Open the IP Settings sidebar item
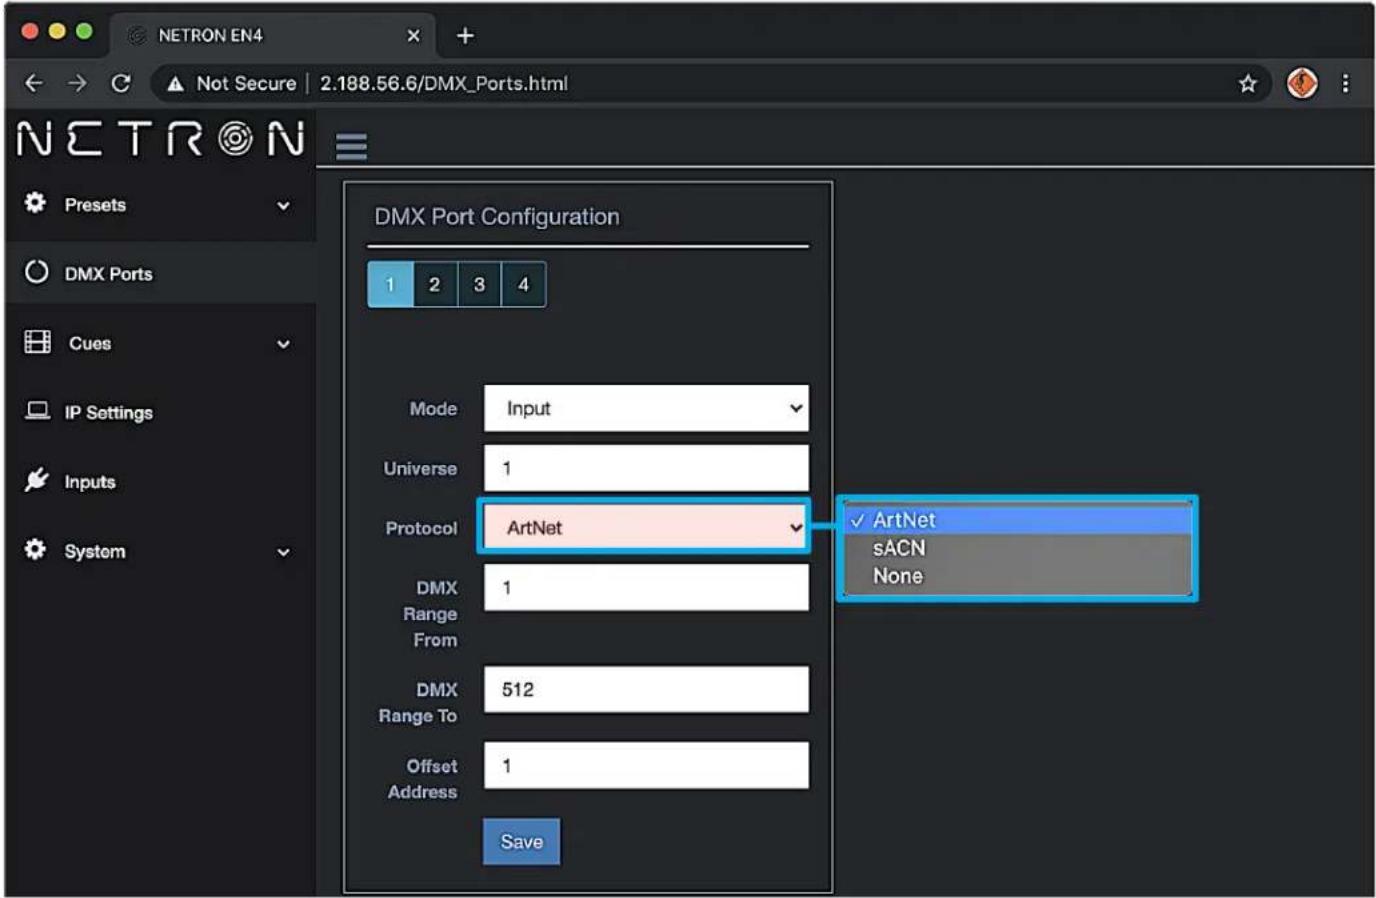Viewport: 1376px width, 898px height. 160,412
